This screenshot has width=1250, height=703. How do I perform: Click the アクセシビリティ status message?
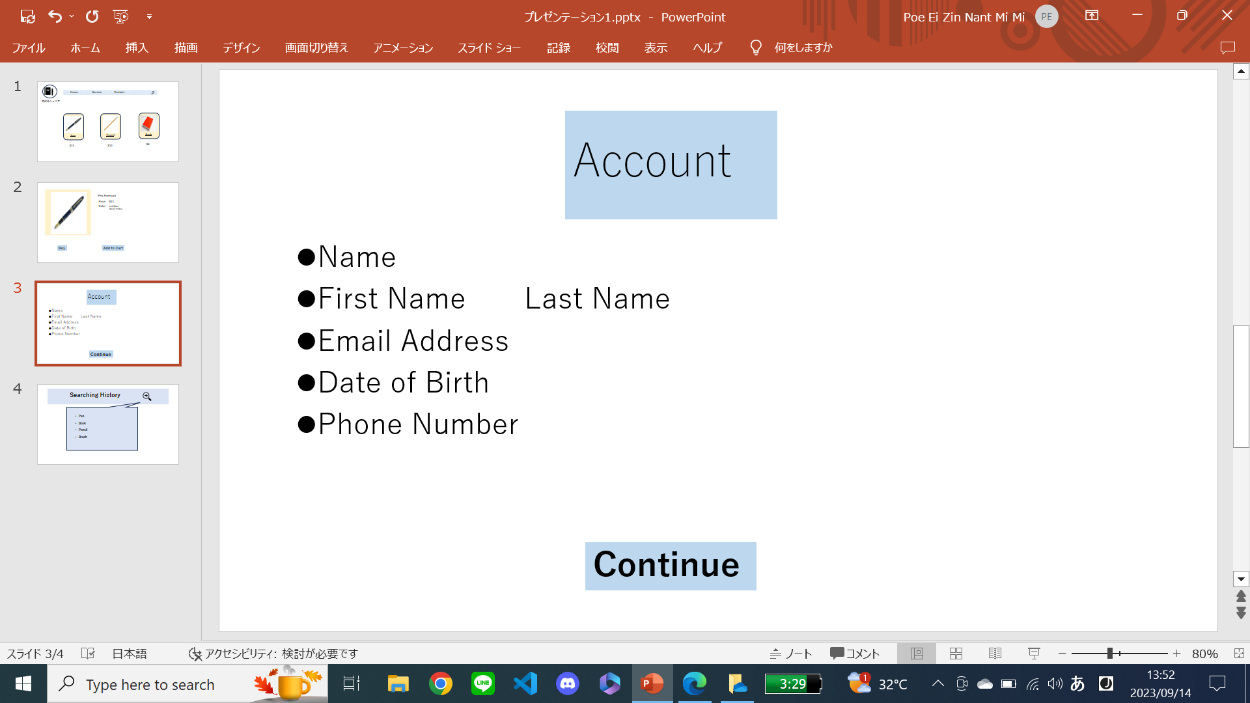click(x=273, y=653)
